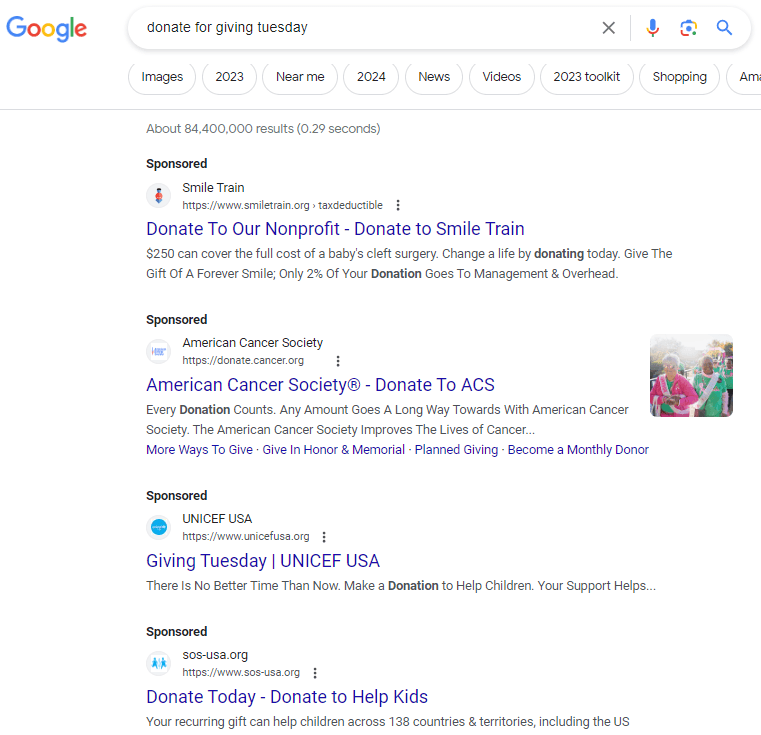Open Become a Monthly Donor sitelink

(578, 450)
